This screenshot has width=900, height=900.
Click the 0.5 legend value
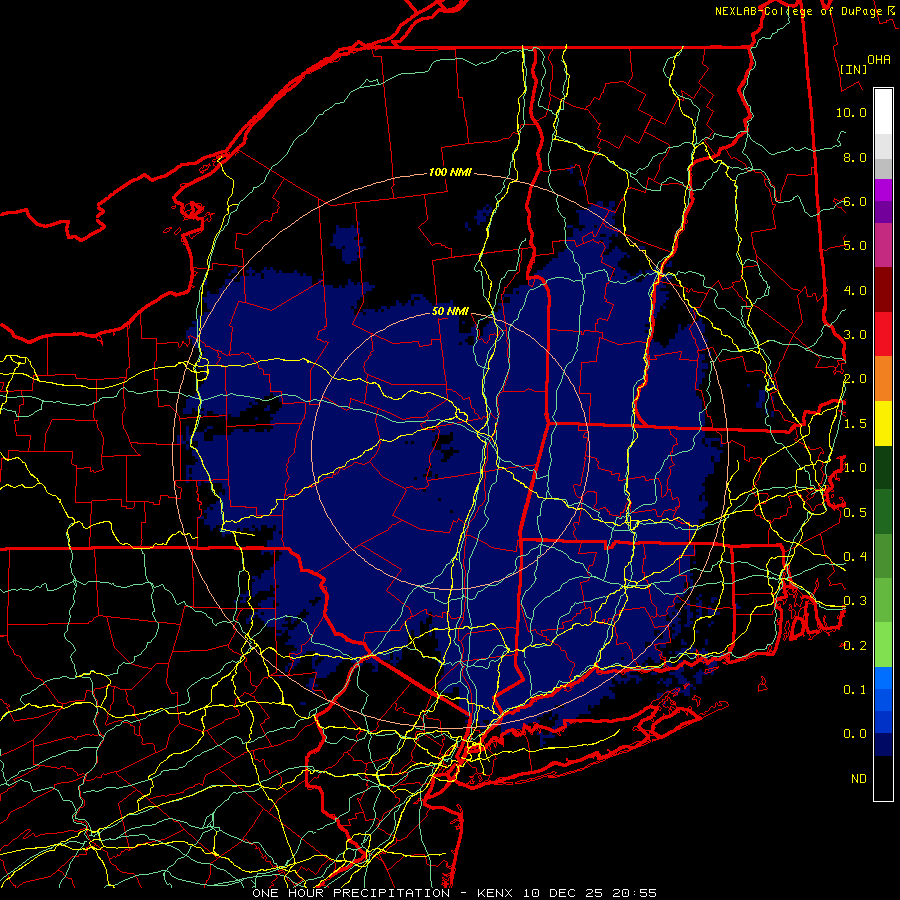click(855, 513)
